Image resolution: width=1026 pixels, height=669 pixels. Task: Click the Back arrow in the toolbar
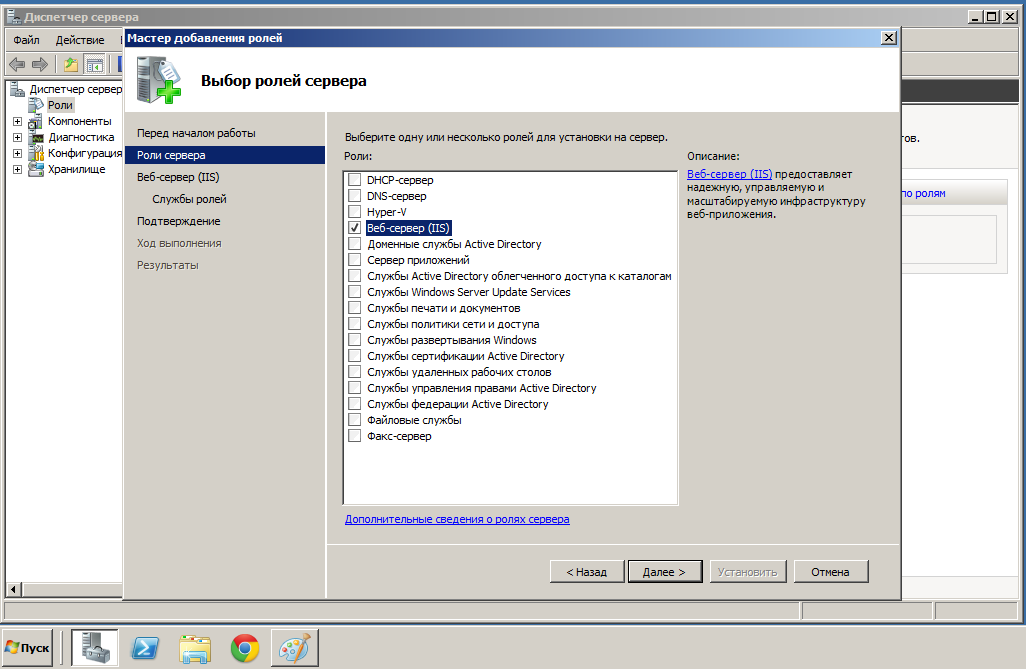(17, 65)
